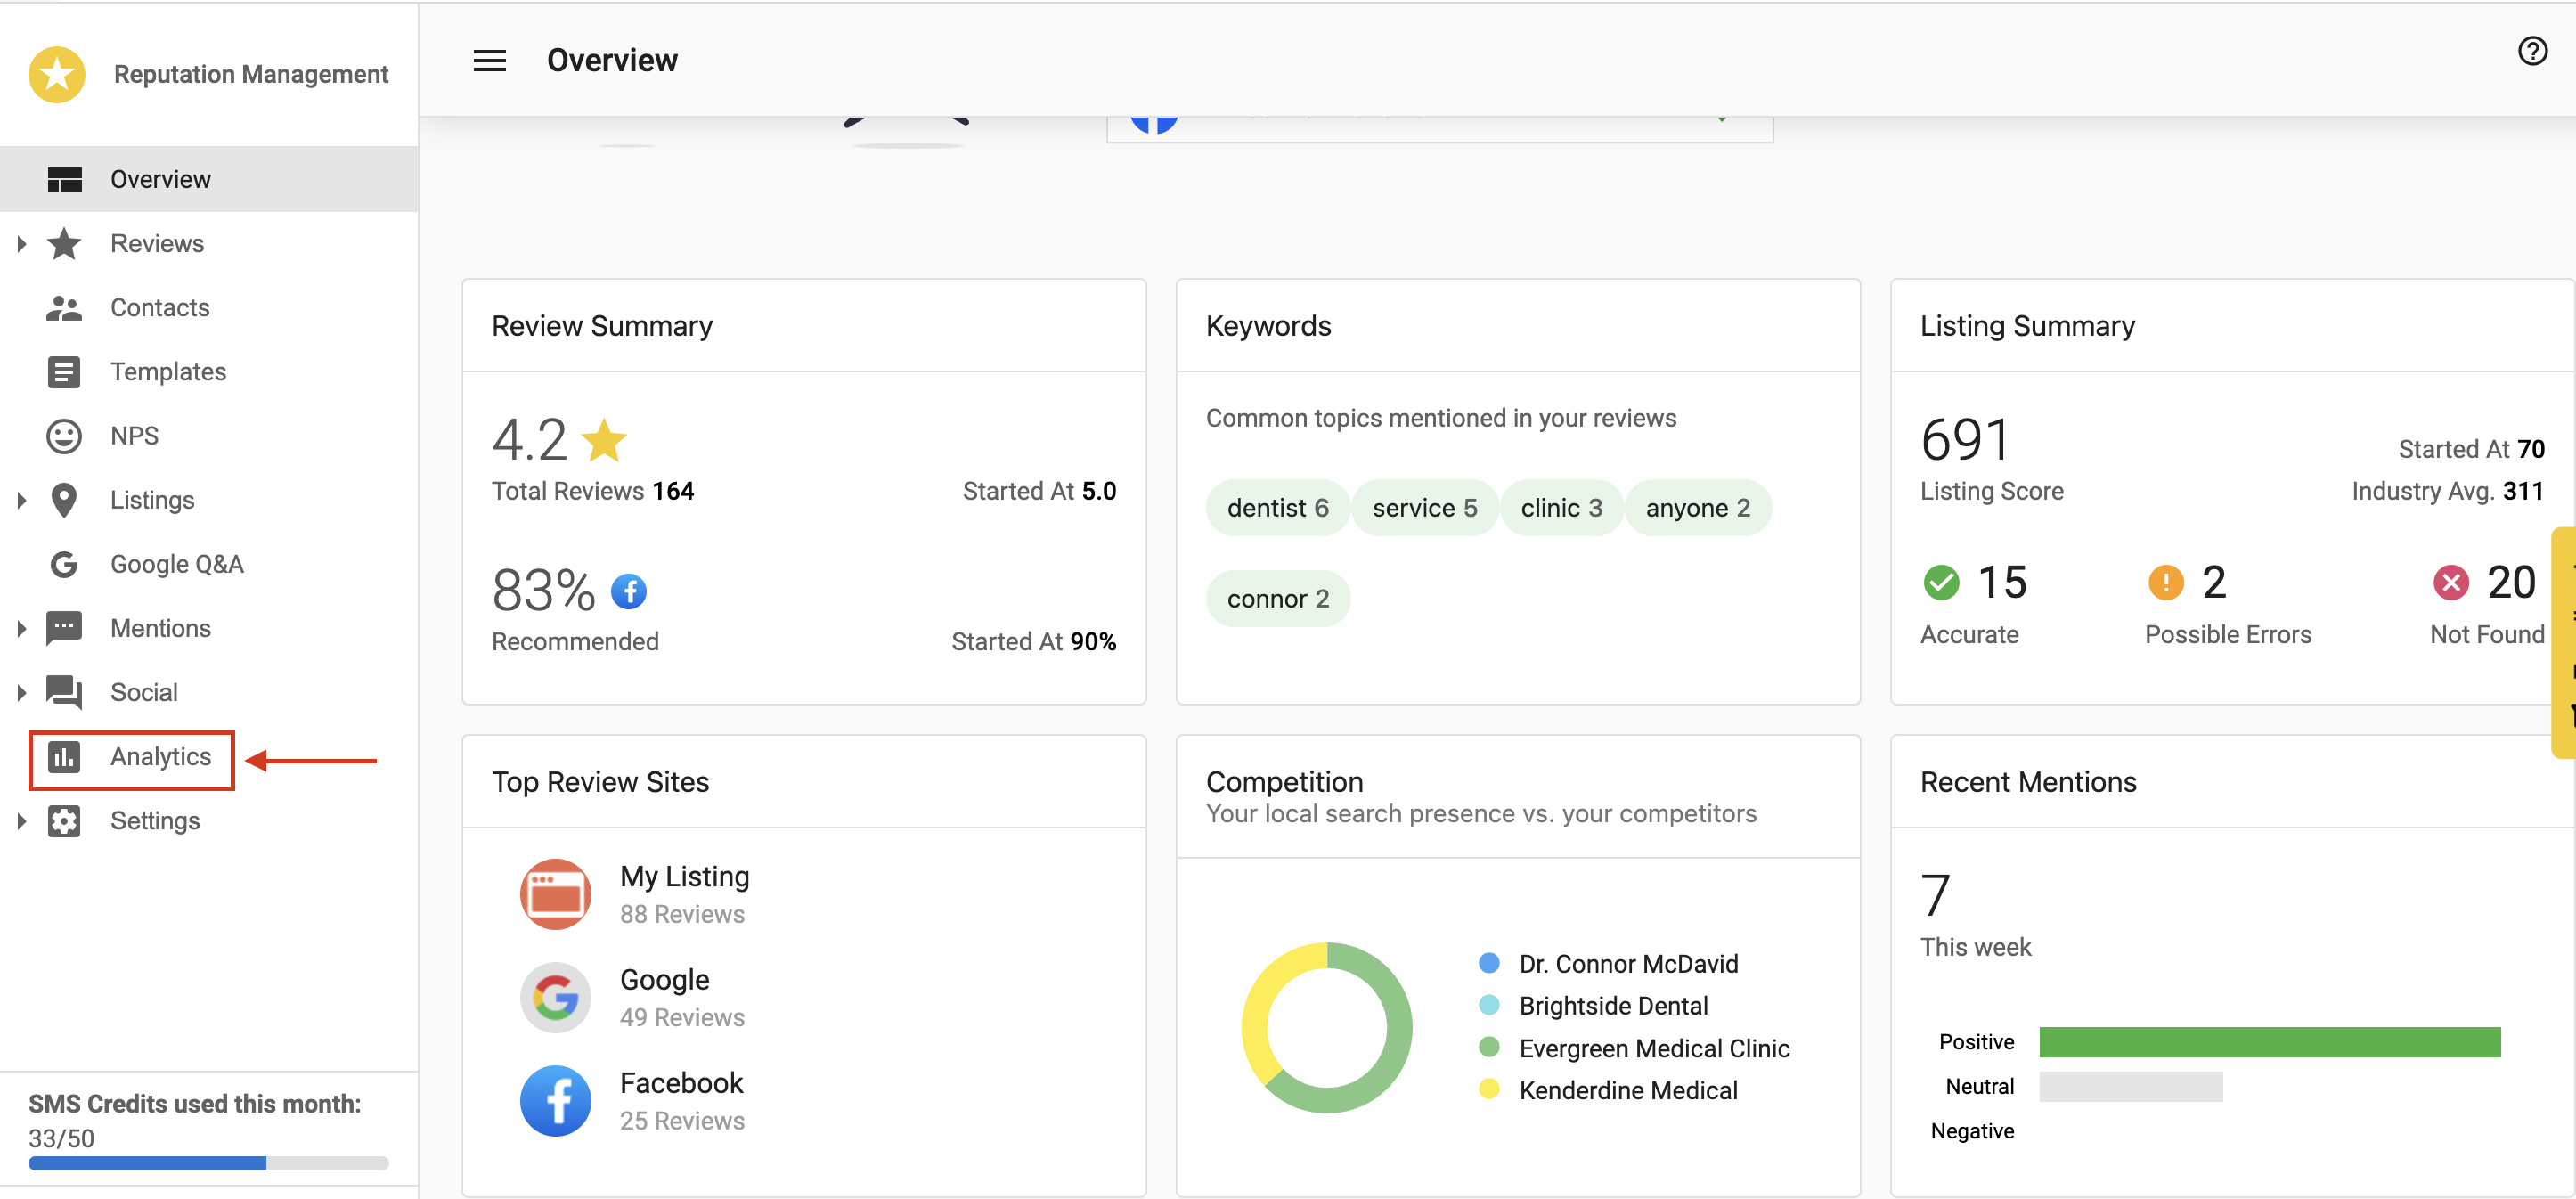Viewport: 2576px width, 1199px height.
Task: Expand the Mentions sidebar section
Action: point(21,627)
